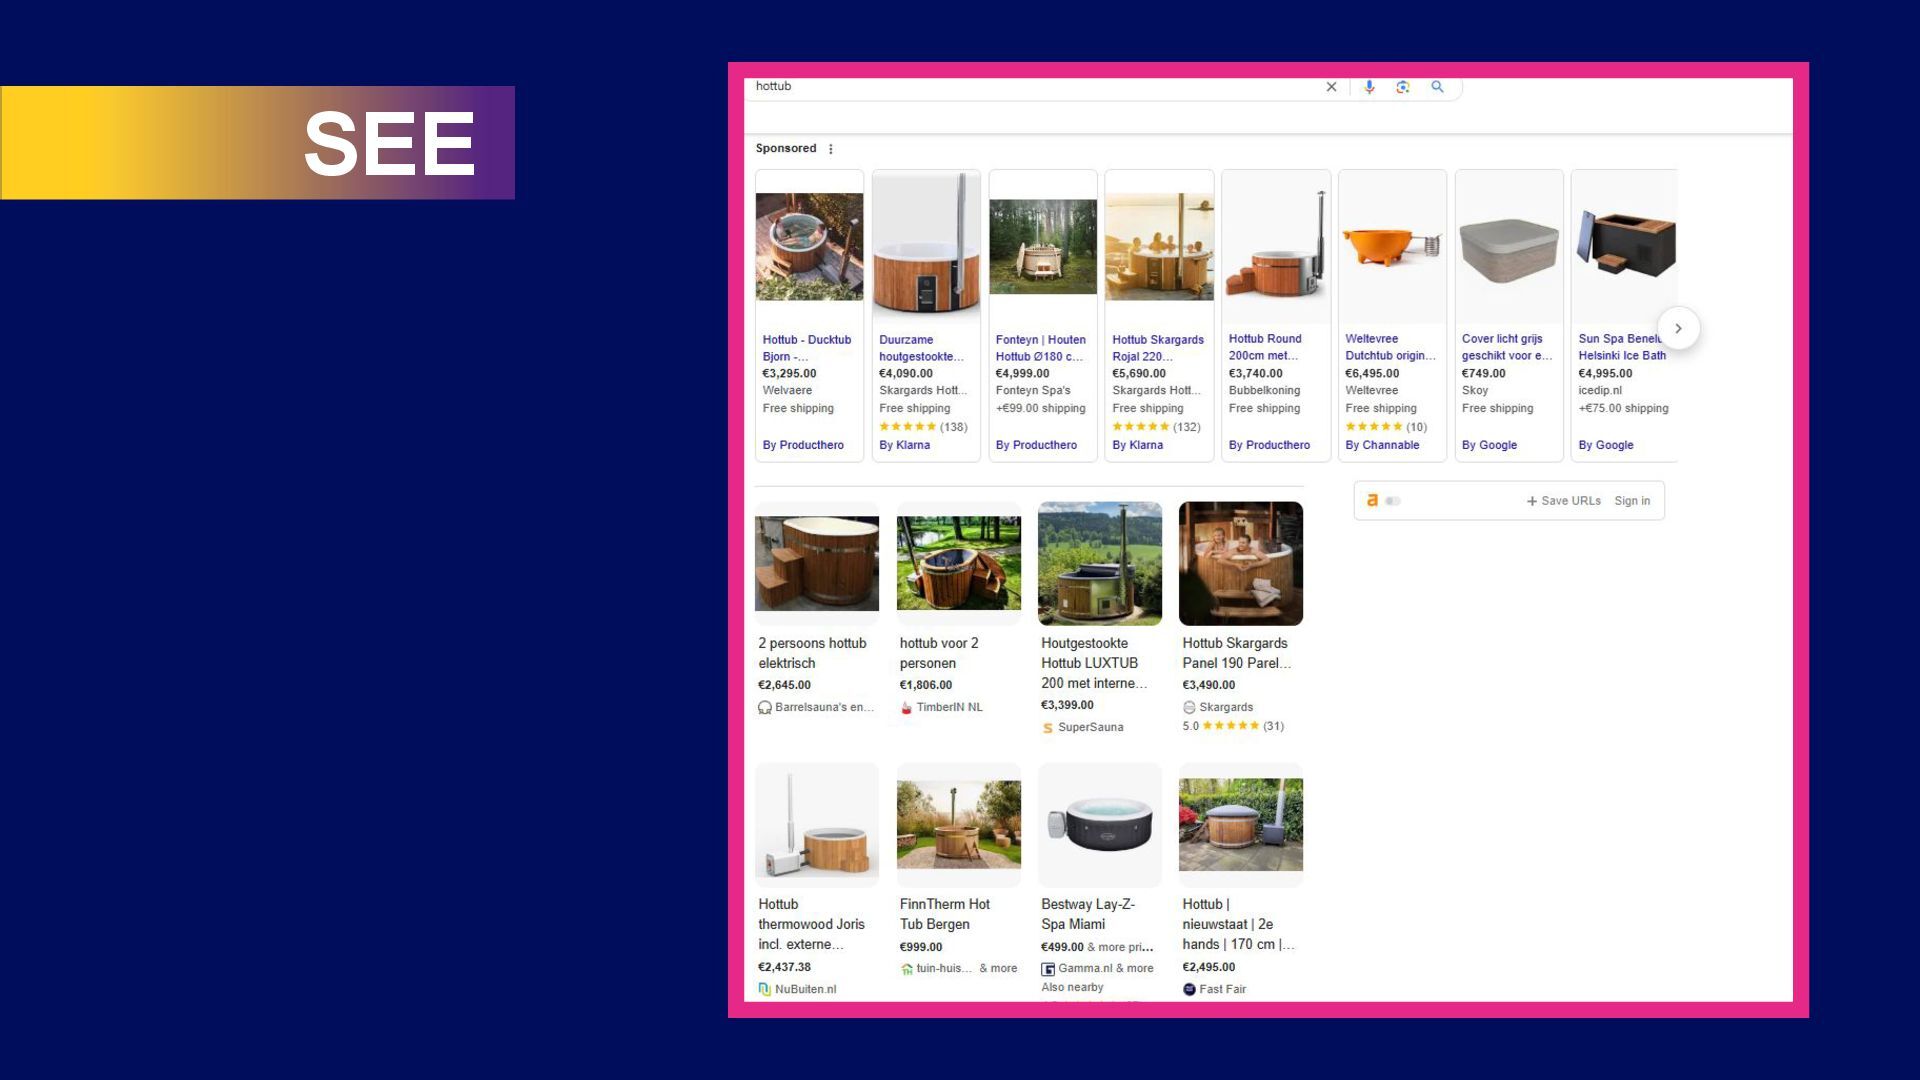
Task: Click the By Klarna link on Duurzame ad
Action: [904, 445]
